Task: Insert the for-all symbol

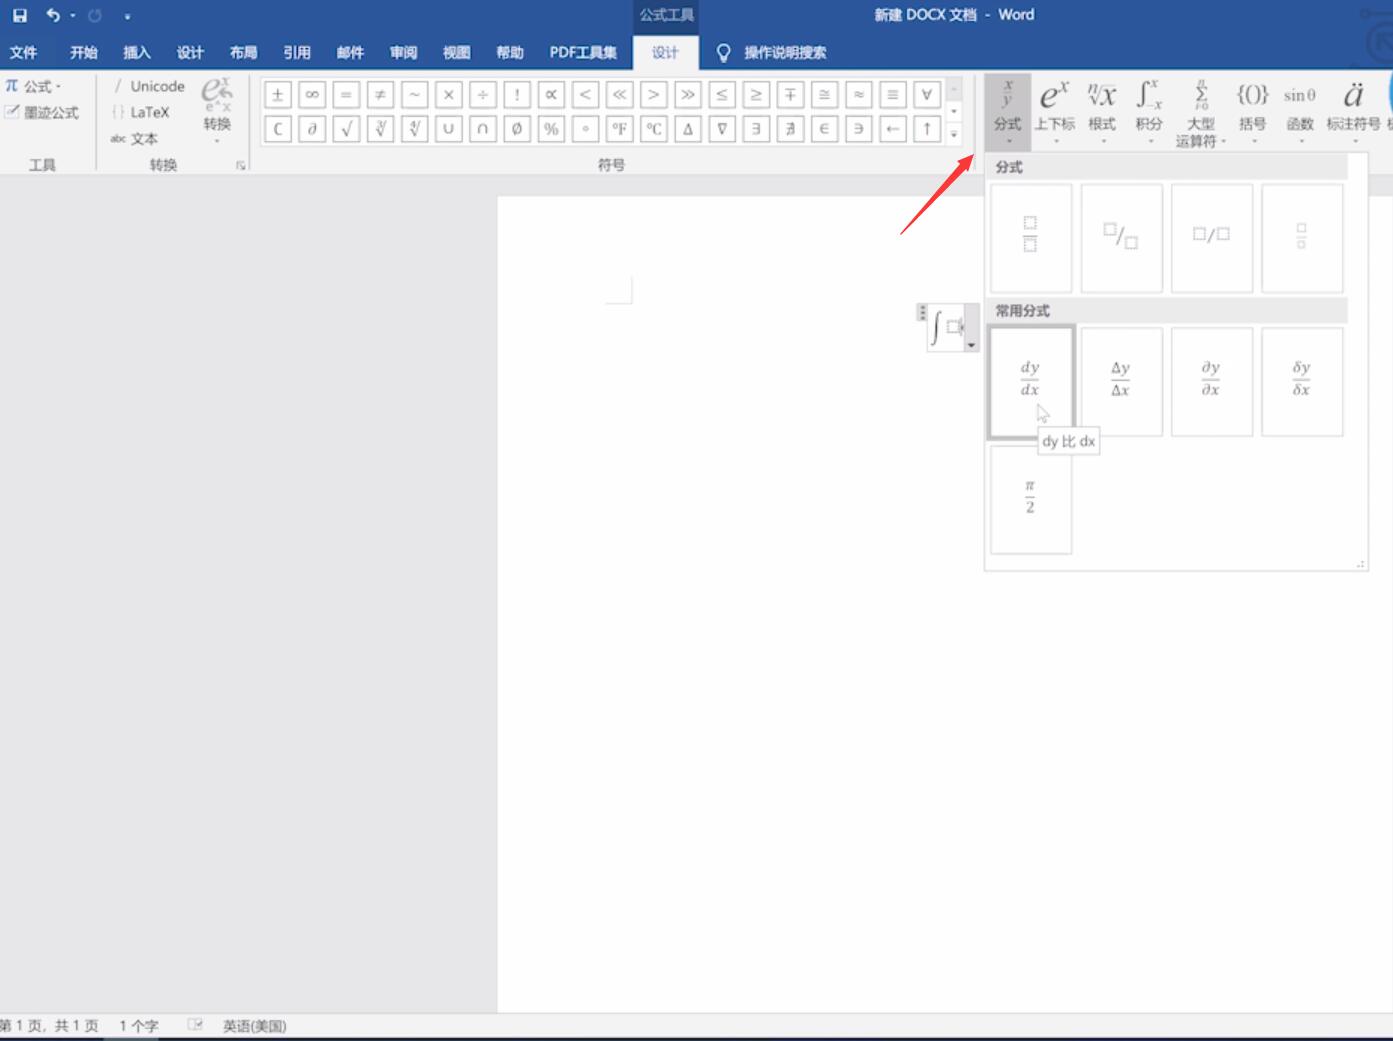Action: click(927, 95)
